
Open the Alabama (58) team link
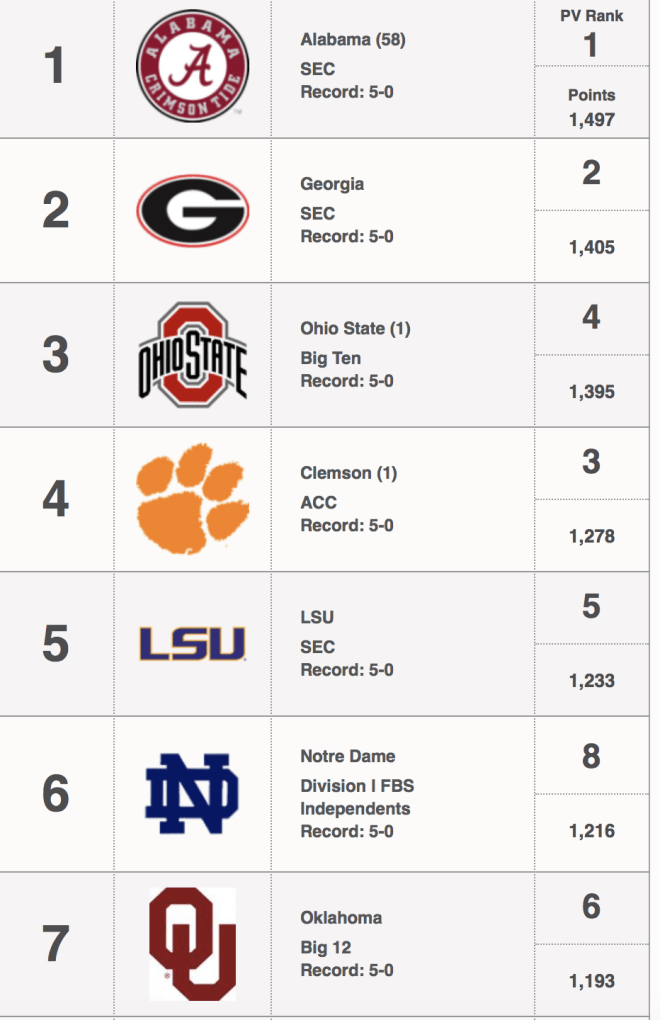[352, 40]
